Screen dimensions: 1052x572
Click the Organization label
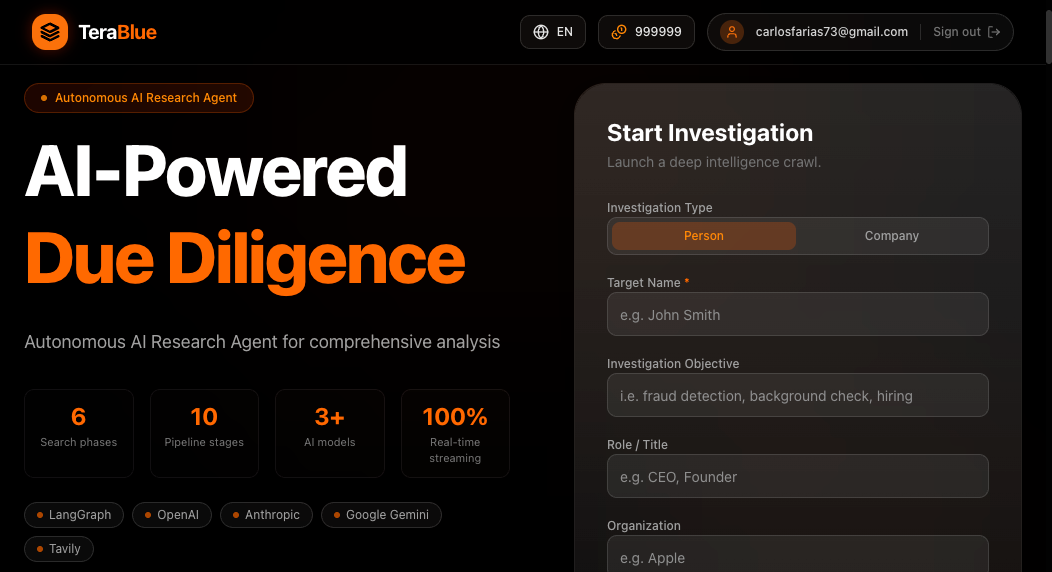click(x=643, y=526)
